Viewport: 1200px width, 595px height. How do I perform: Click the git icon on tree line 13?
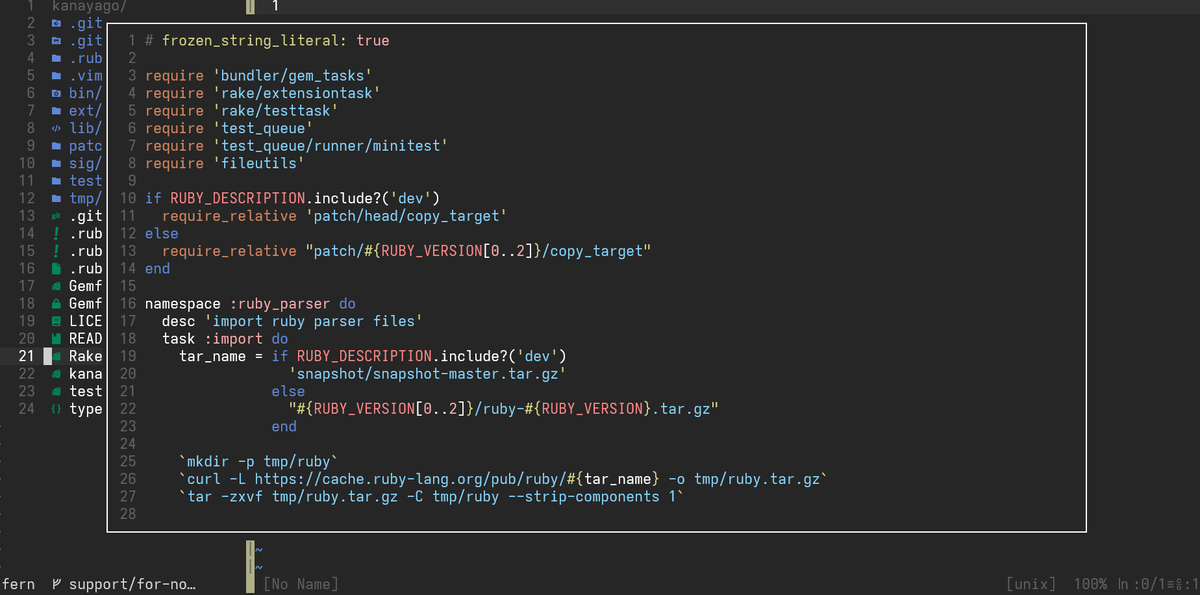click(57, 216)
